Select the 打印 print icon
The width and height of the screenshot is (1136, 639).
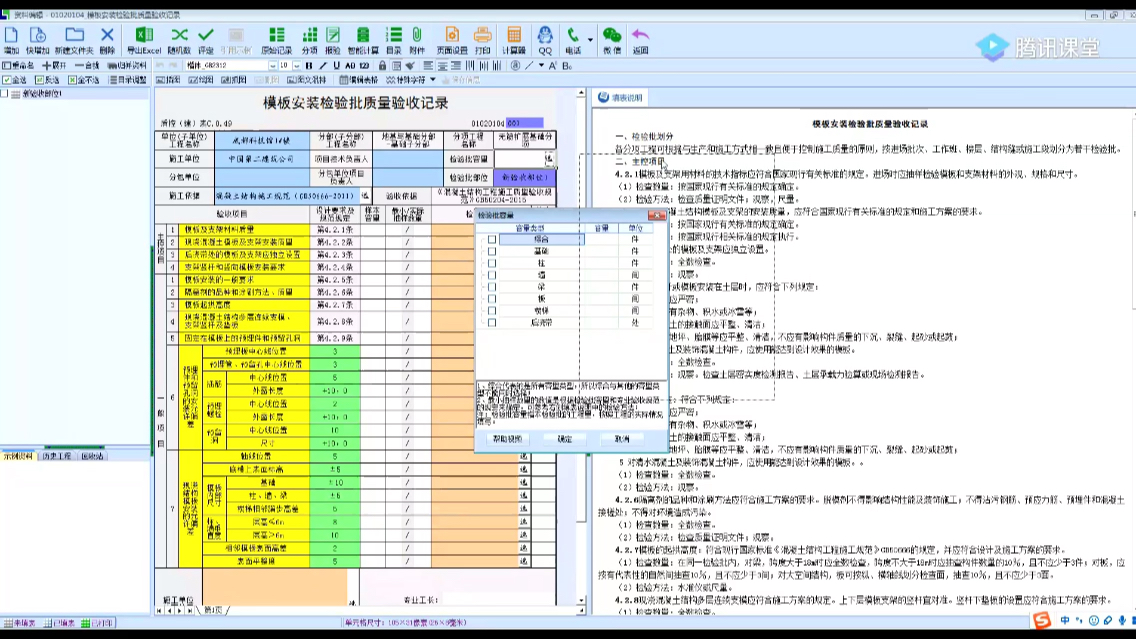(481, 40)
